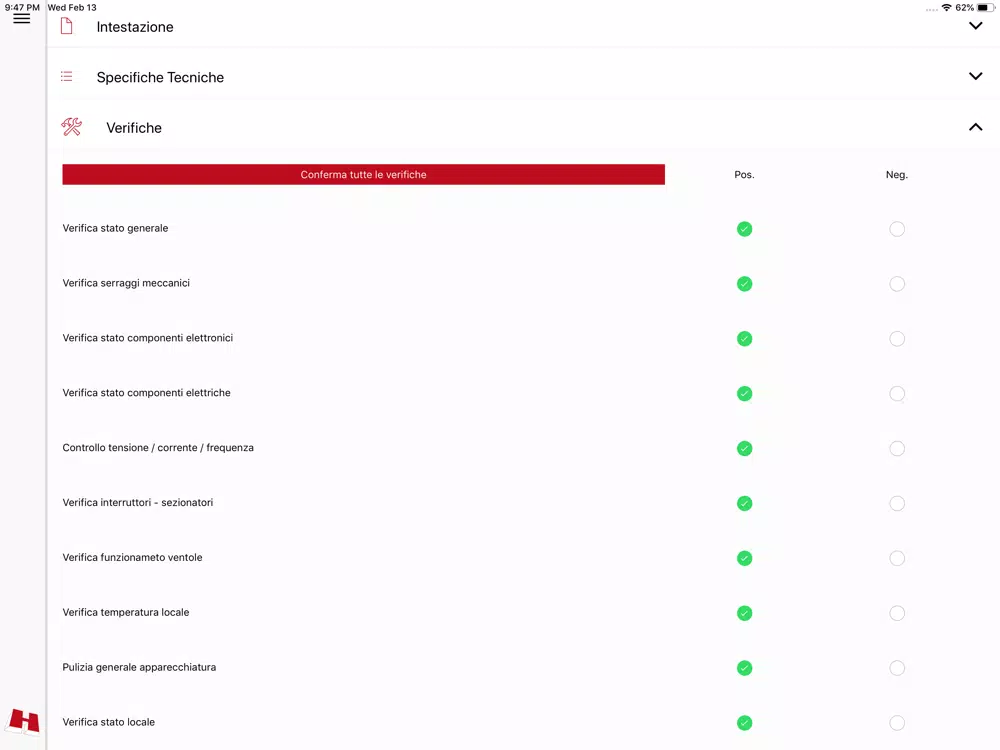The height and width of the screenshot is (750, 1000).
Task: Mark funzionameto ventole as positive
Action: coord(744,558)
